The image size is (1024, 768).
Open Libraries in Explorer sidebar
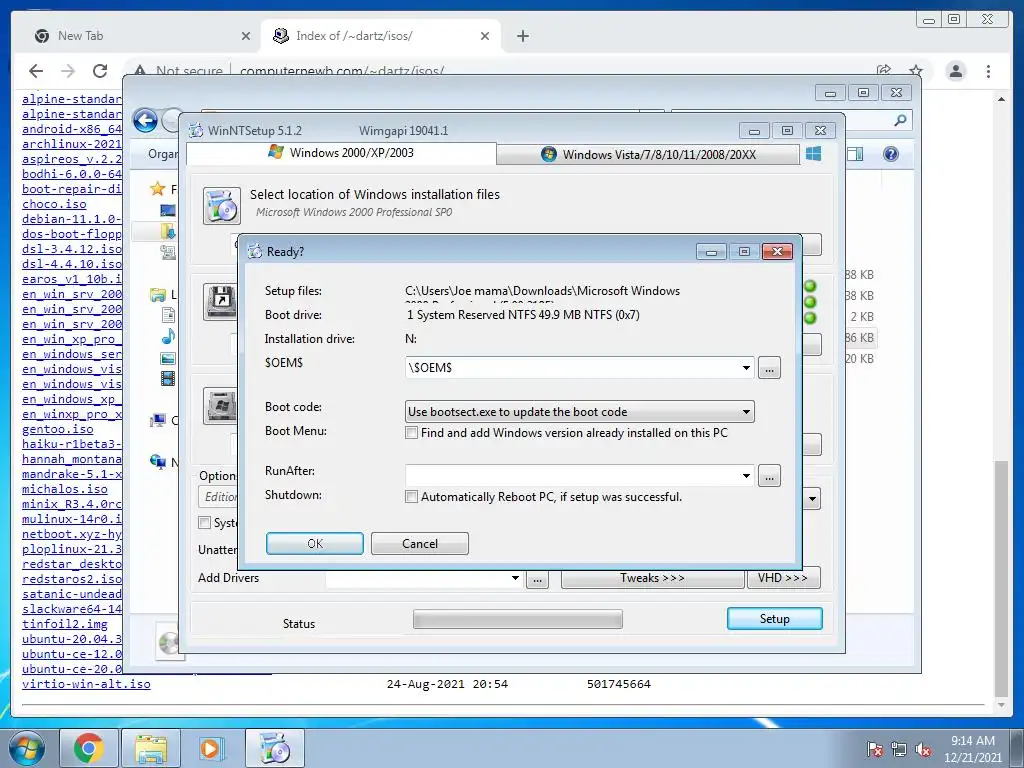157,295
